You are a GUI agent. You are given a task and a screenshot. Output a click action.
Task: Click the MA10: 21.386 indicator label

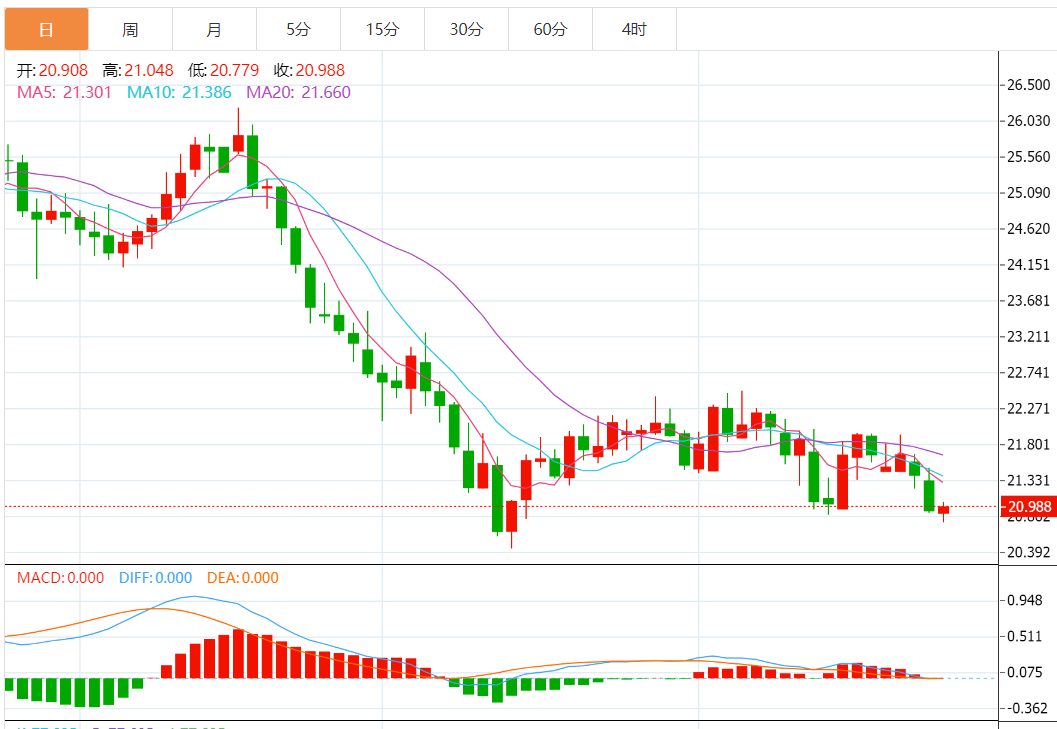[179, 92]
